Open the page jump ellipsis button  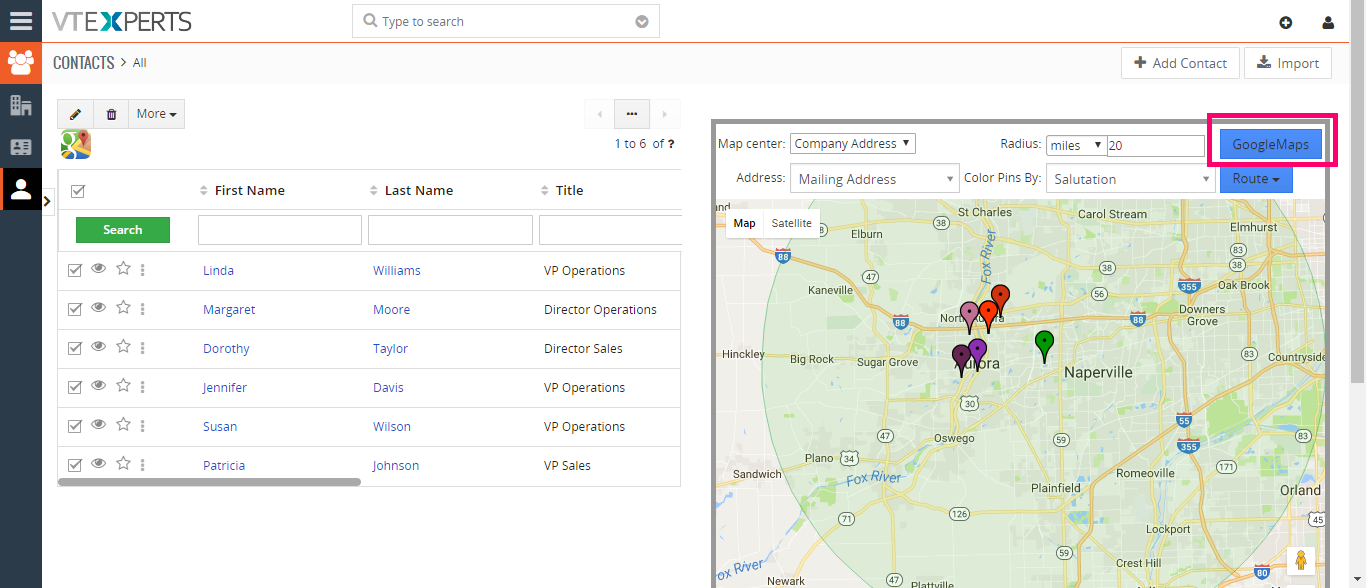coord(632,114)
